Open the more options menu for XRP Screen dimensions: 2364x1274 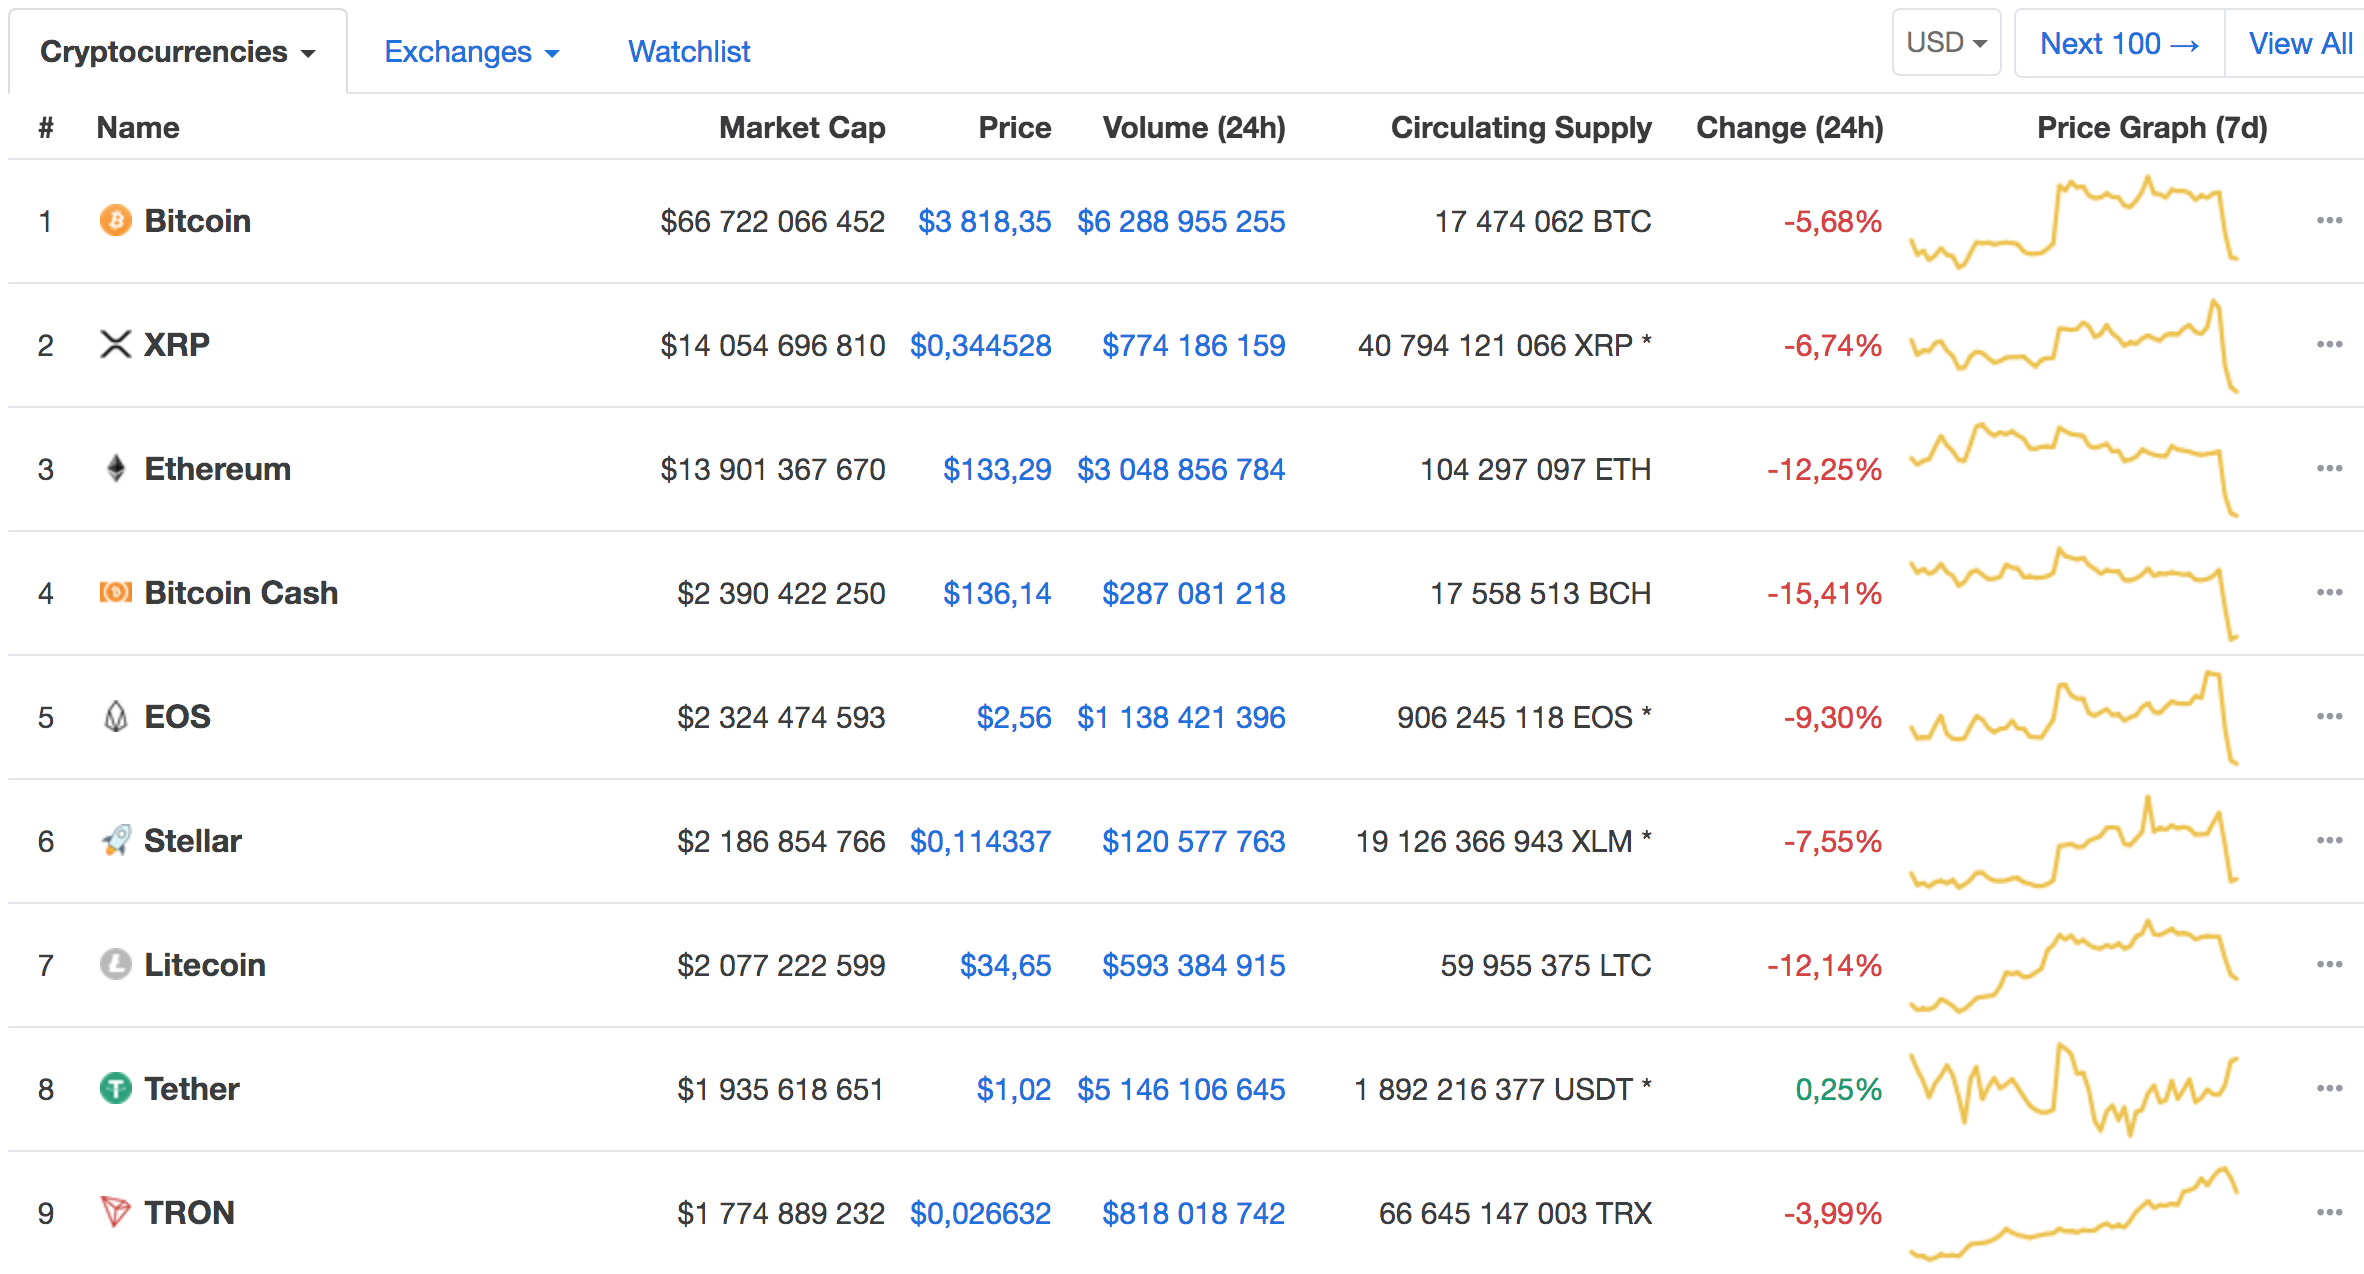pyautogui.click(x=2329, y=344)
